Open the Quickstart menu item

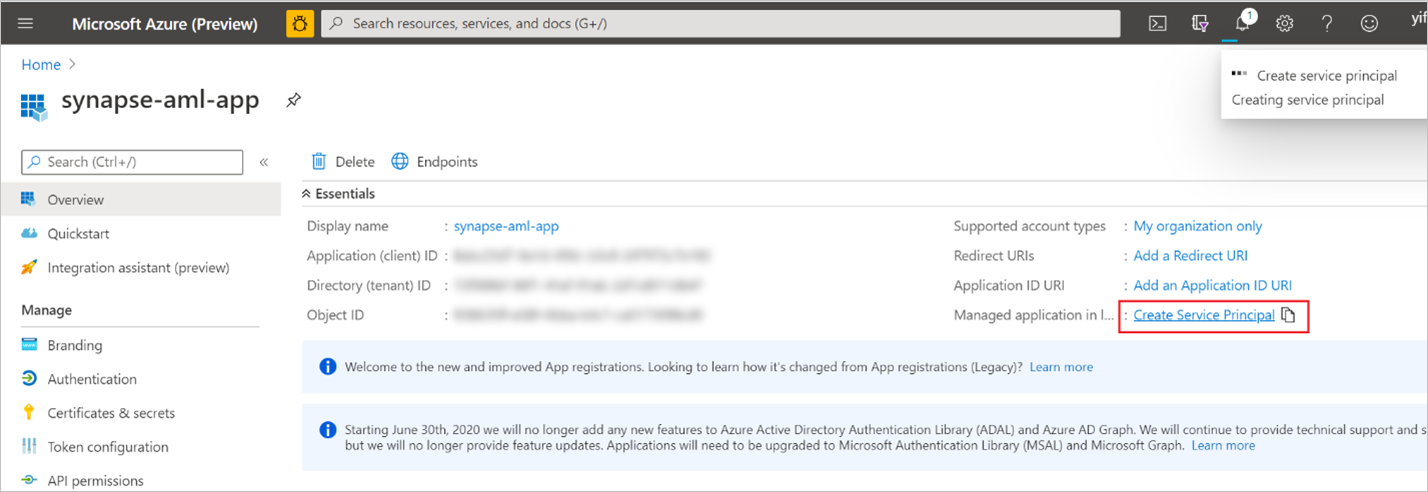click(x=78, y=234)
